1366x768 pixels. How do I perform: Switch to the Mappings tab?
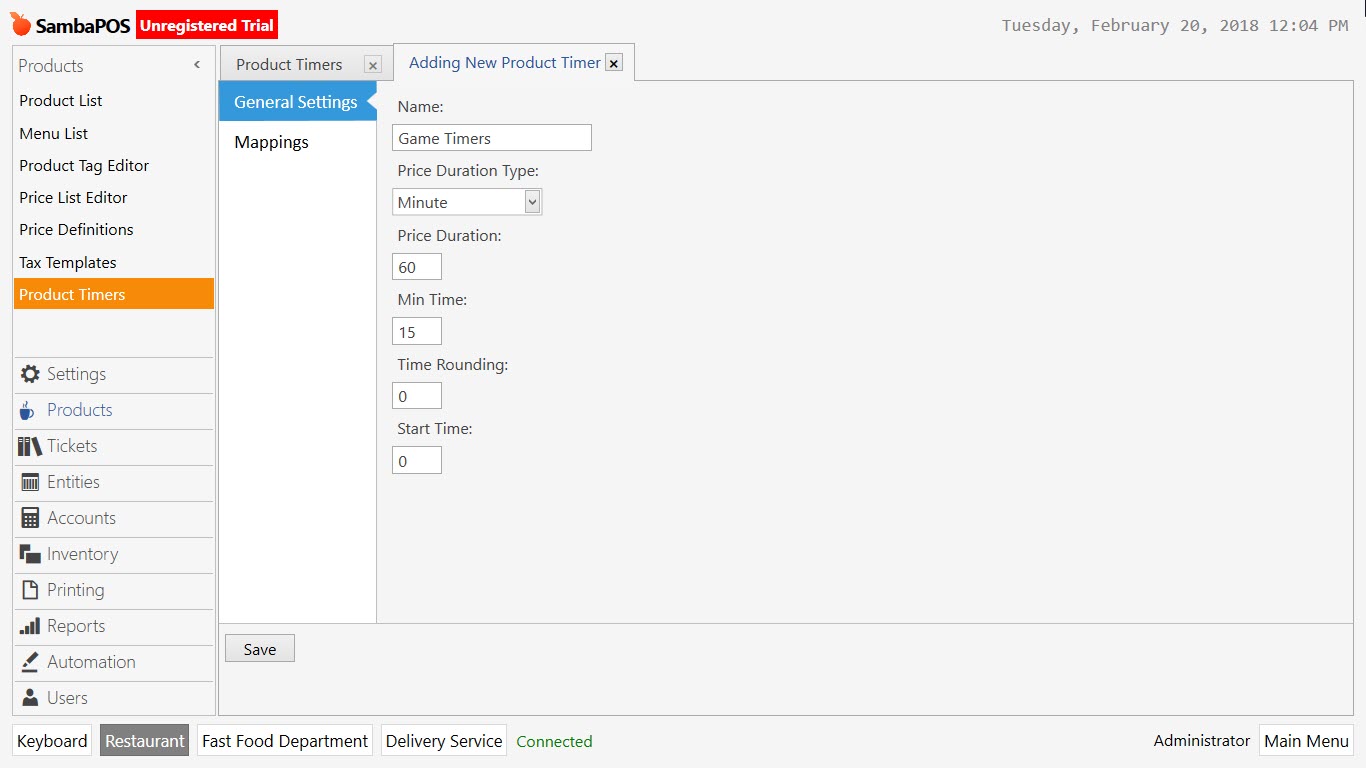[271, 142]
